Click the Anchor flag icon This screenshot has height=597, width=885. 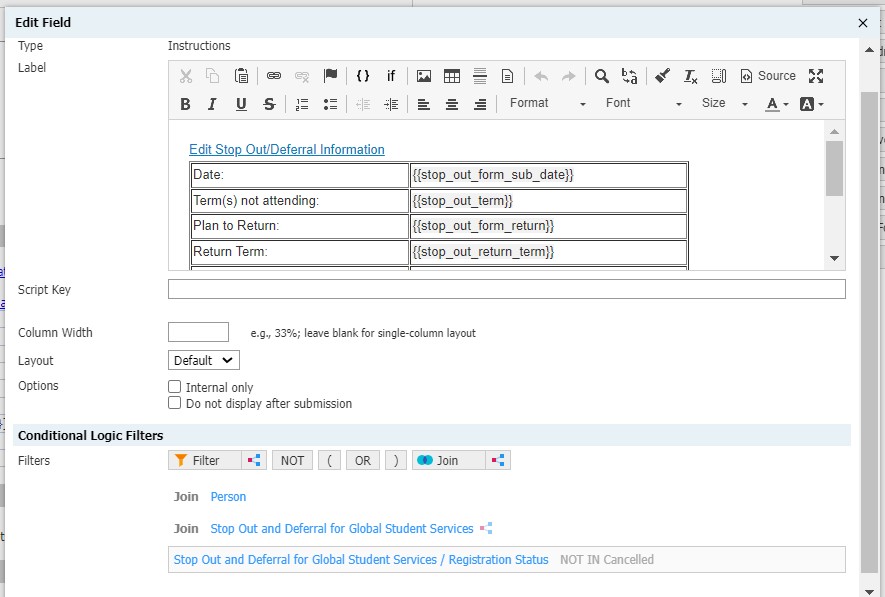[331, 76]
